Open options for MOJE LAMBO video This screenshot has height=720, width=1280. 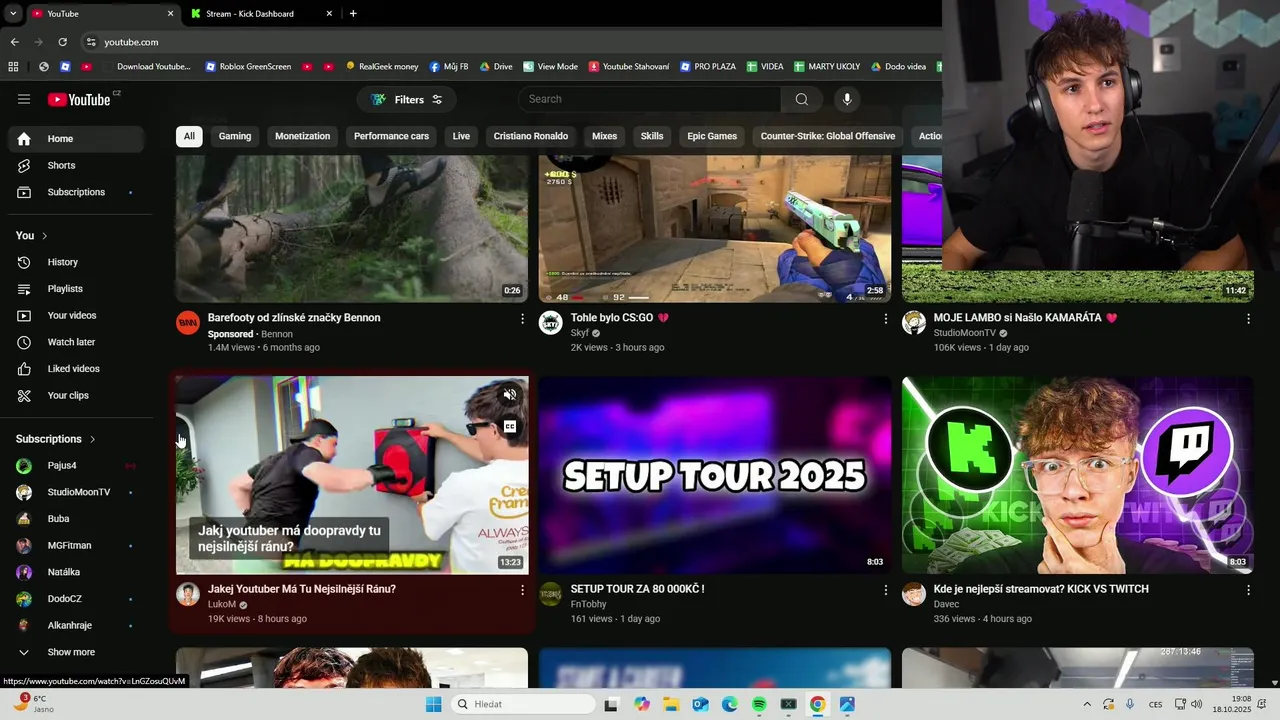pyautogui.click(x=1248, y=318)
